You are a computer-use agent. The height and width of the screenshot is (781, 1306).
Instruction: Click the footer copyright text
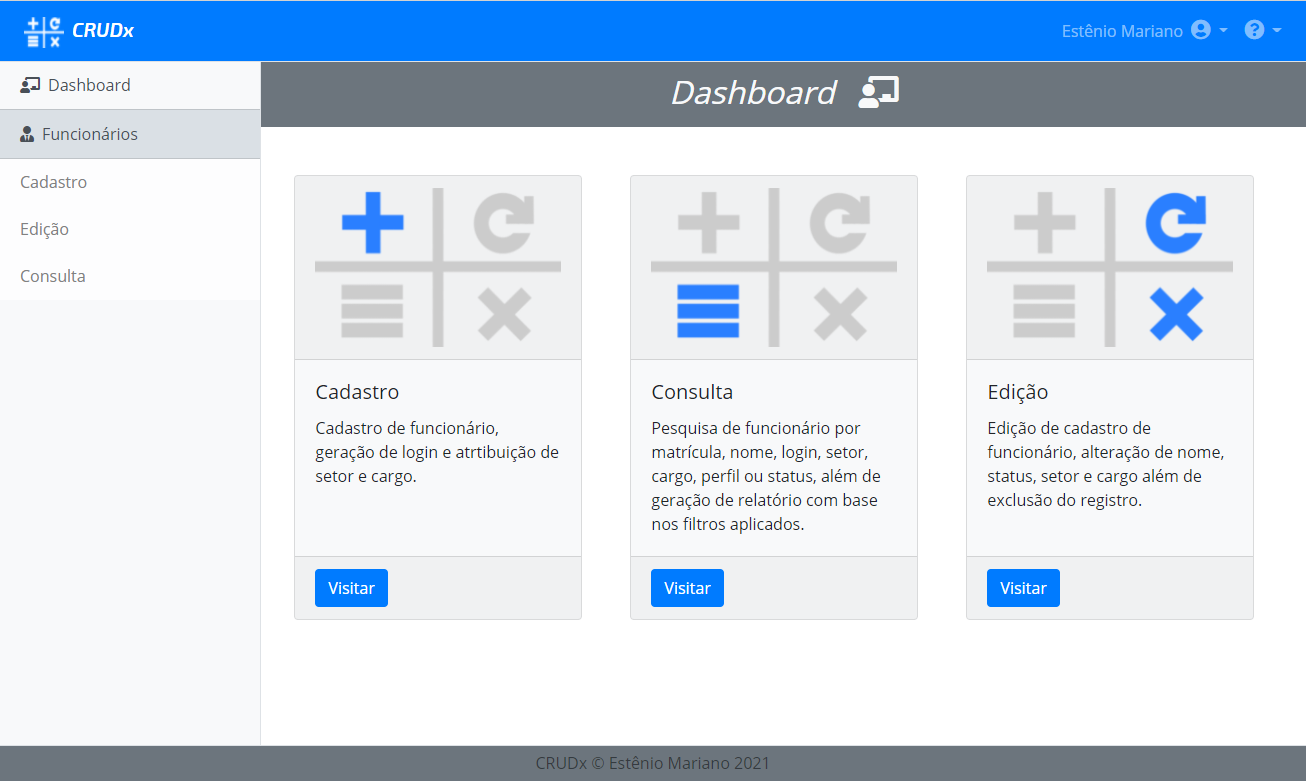pos(653,763)
